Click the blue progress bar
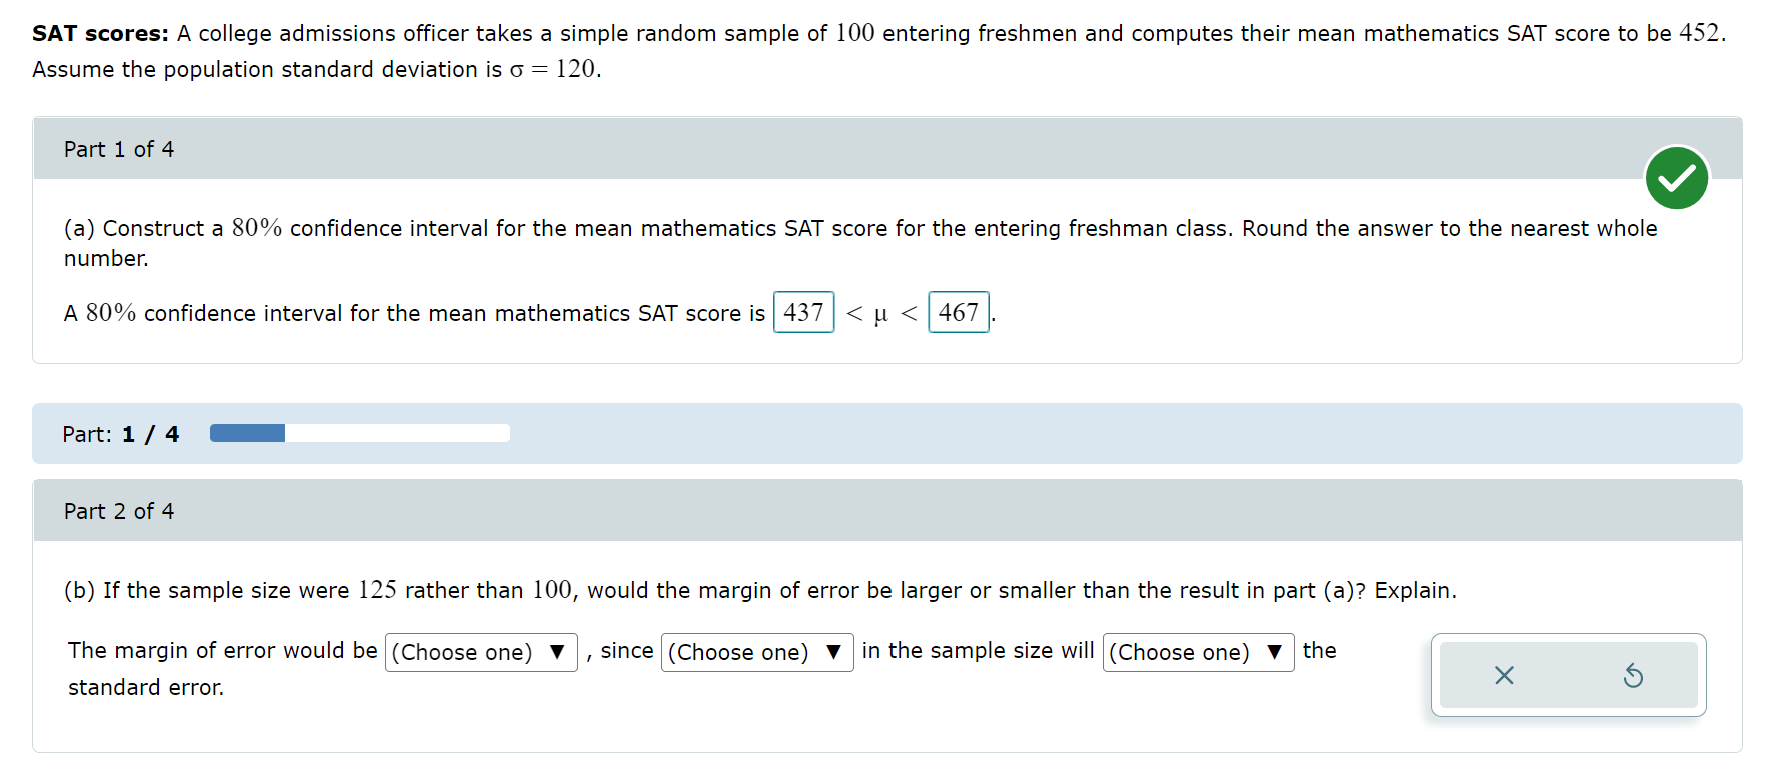The height and width of the screenshot is (768, 1776). 246,432
